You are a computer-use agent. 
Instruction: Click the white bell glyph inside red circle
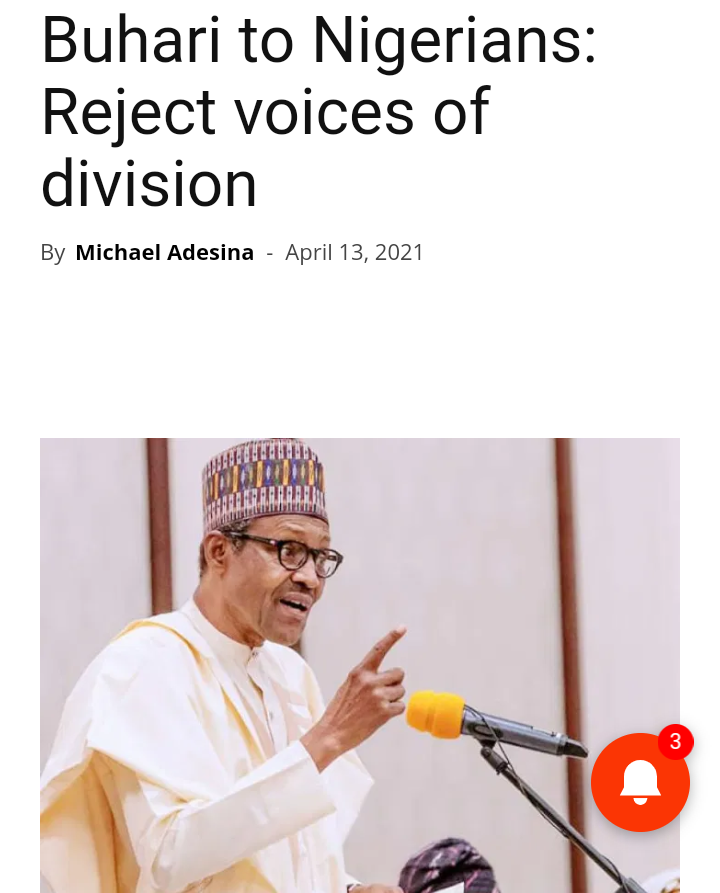640,782
